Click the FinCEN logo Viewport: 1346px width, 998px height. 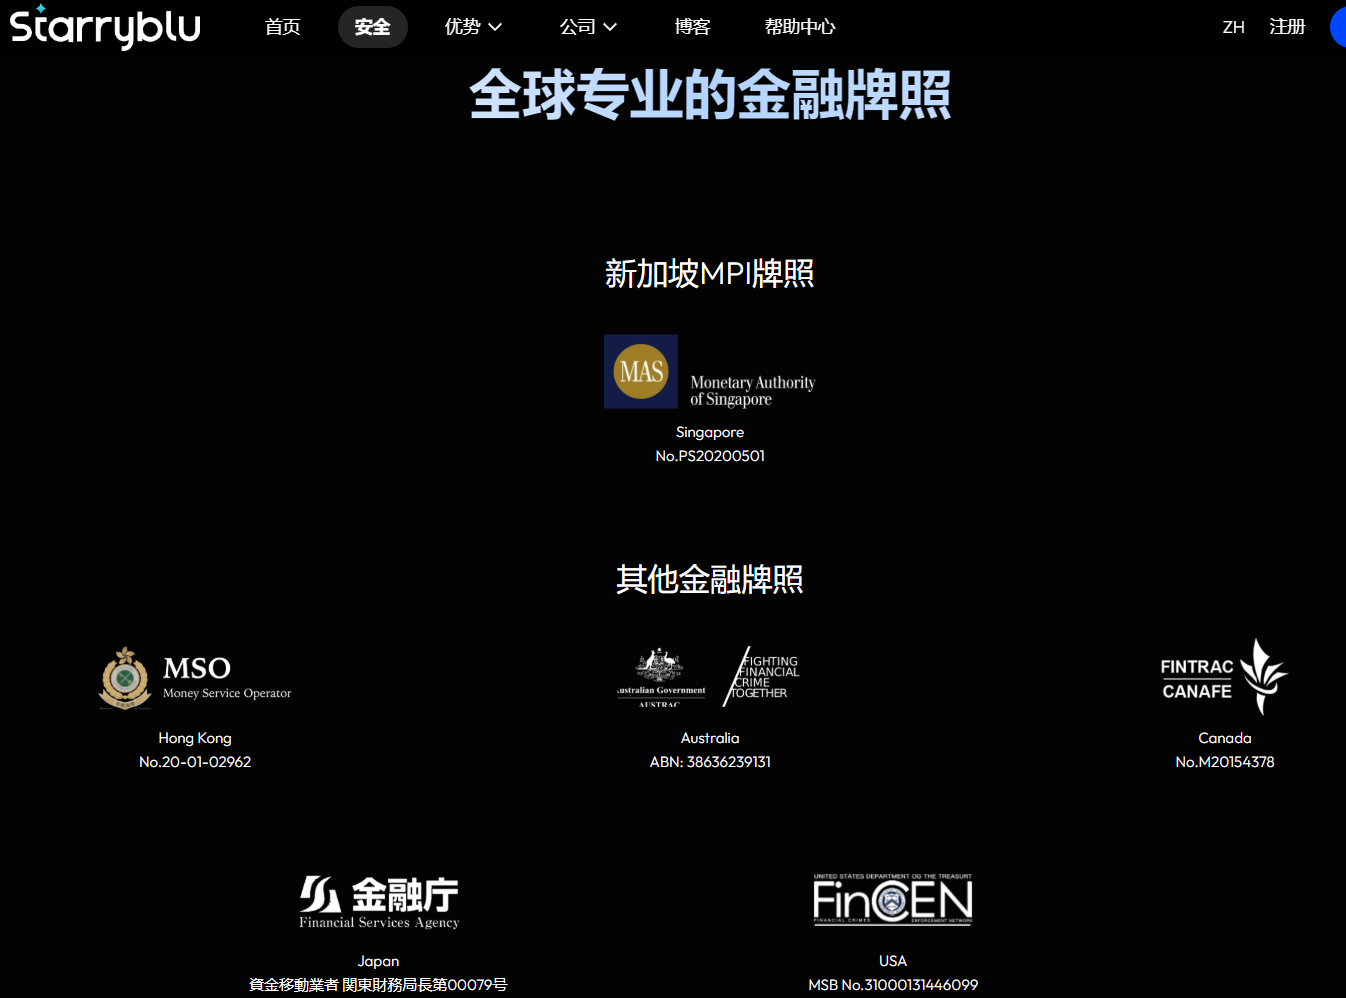point(893,899)
